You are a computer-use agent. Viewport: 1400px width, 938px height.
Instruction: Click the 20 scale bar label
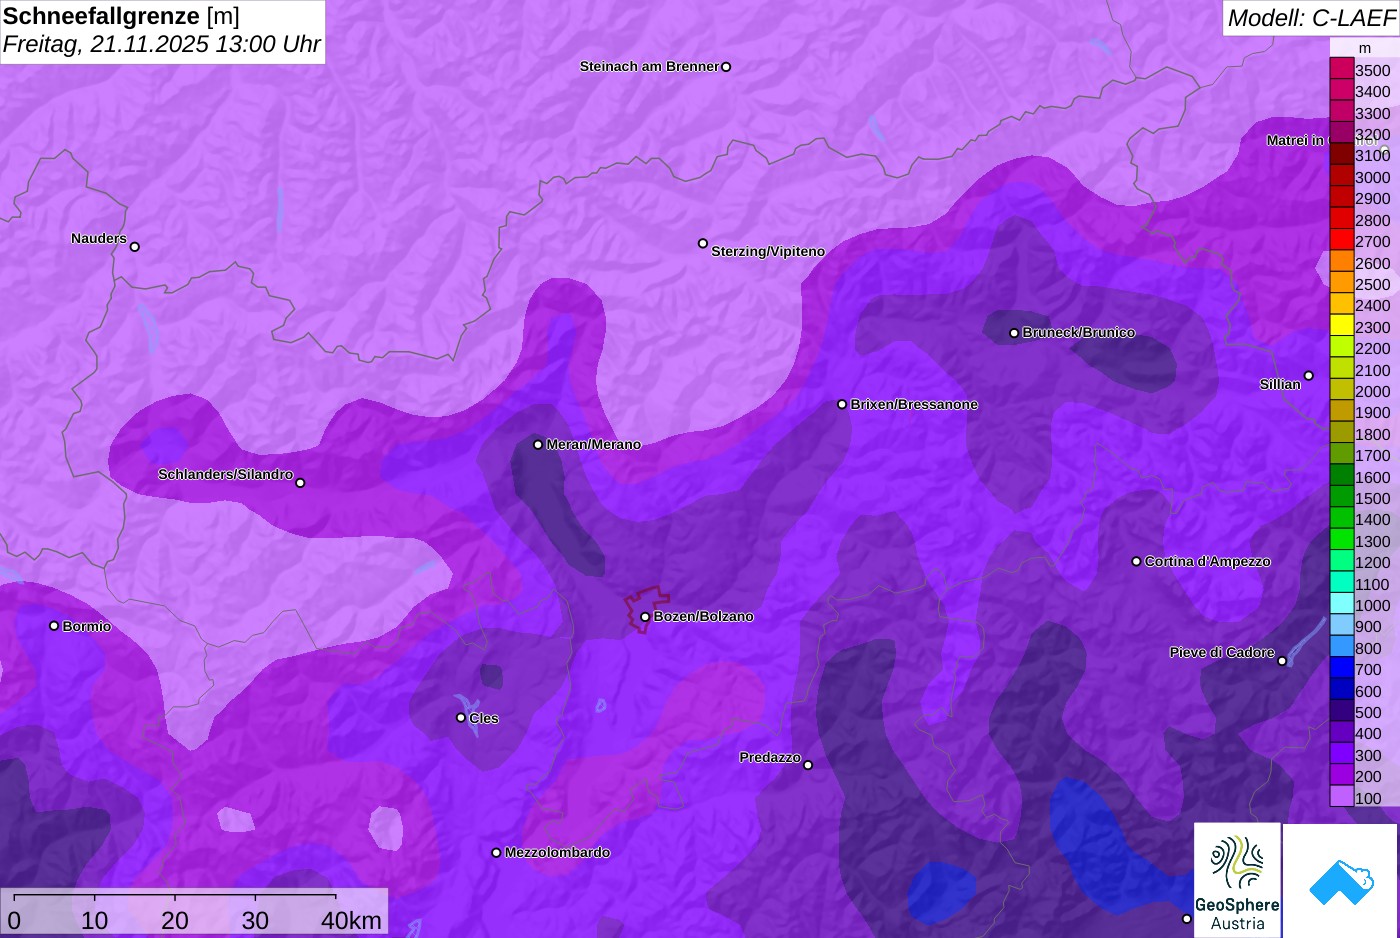[x=175, y=920]
